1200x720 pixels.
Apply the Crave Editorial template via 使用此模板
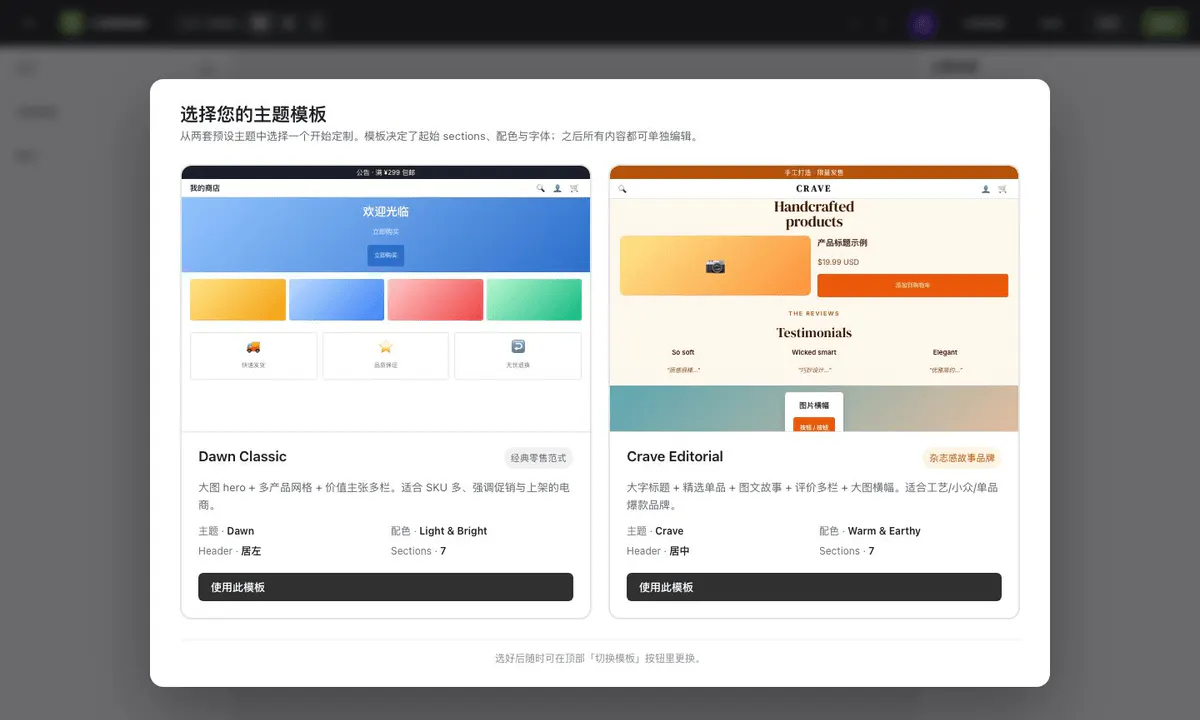pyautogui.click(x=814, y=587)
